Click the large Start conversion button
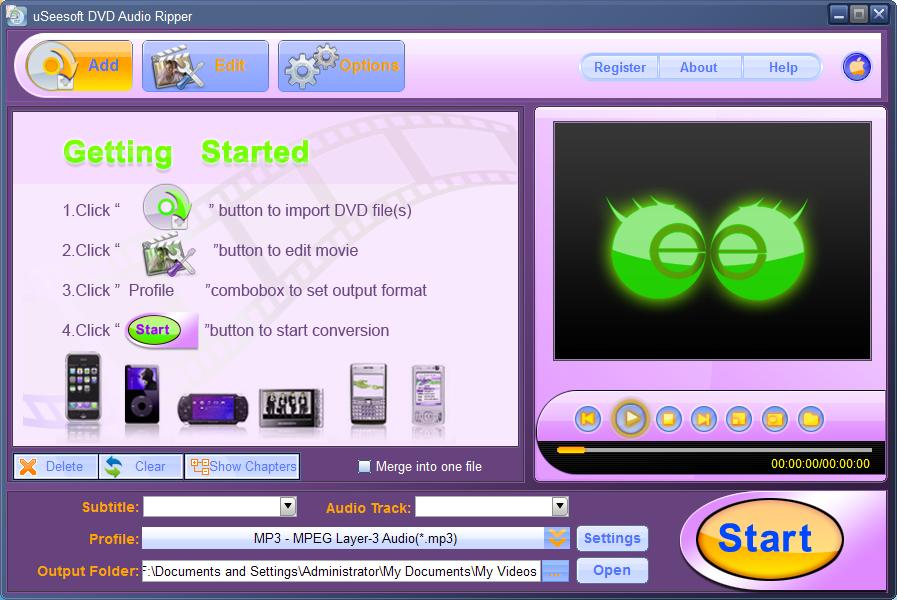The width and height of the screenshot is (897, 600). click(x=769, y=539)
